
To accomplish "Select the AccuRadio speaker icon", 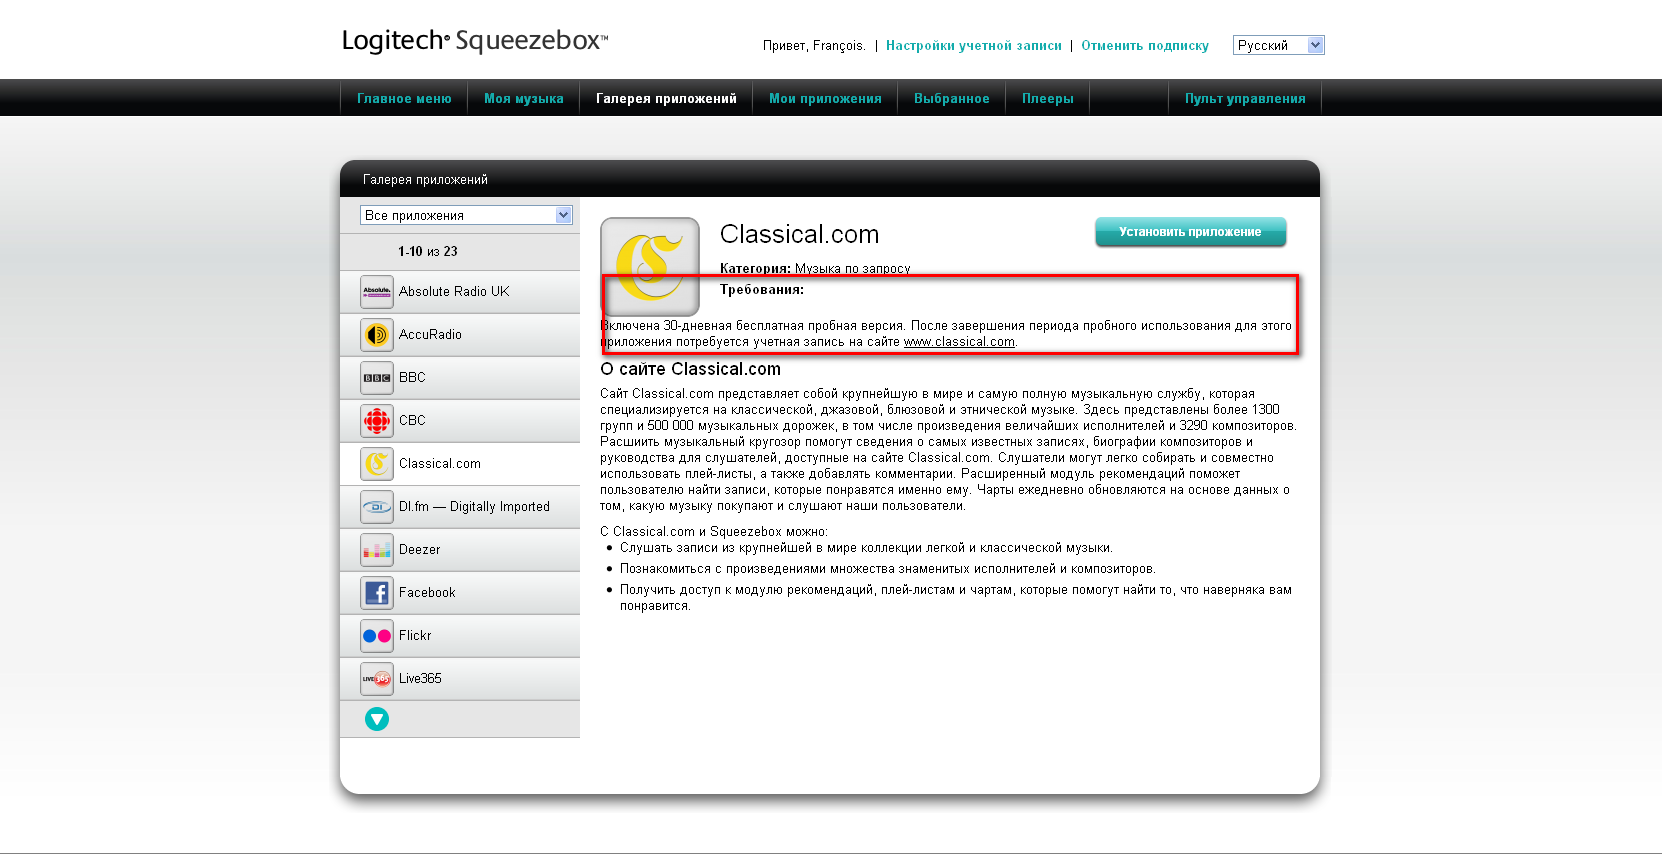I will pos(377,335).
